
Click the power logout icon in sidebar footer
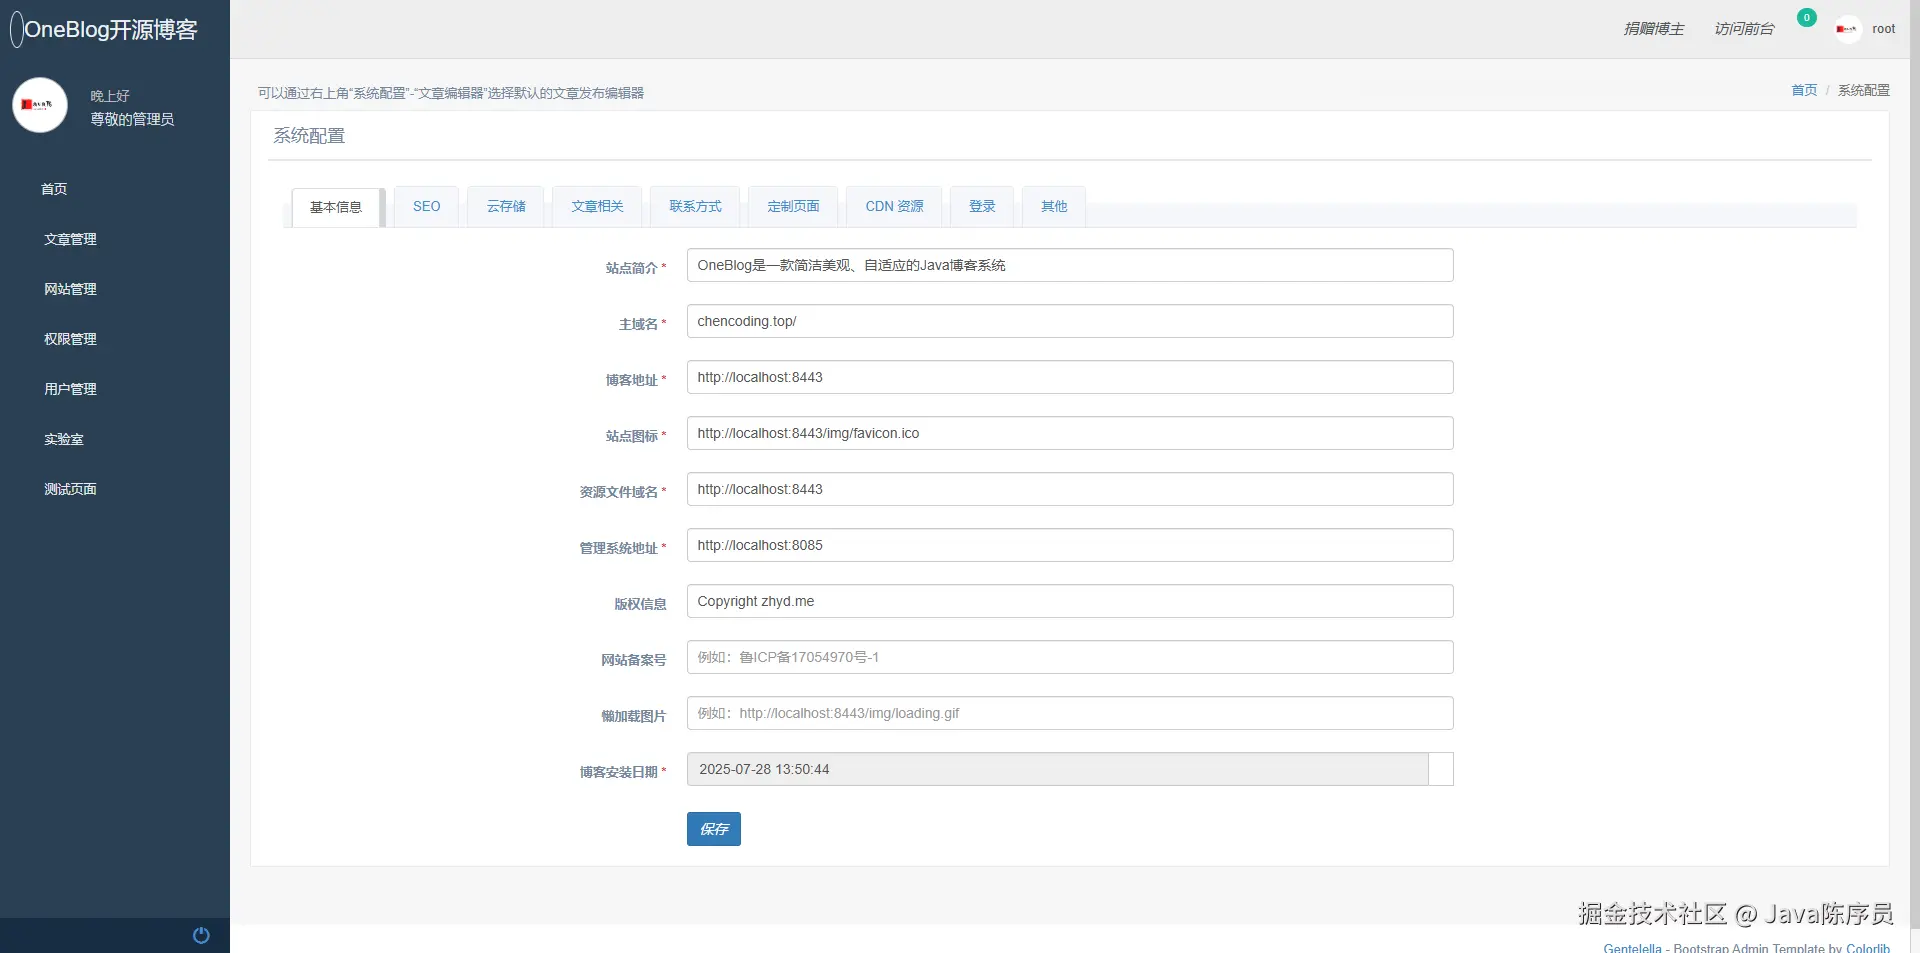click(x=201, y=935)
